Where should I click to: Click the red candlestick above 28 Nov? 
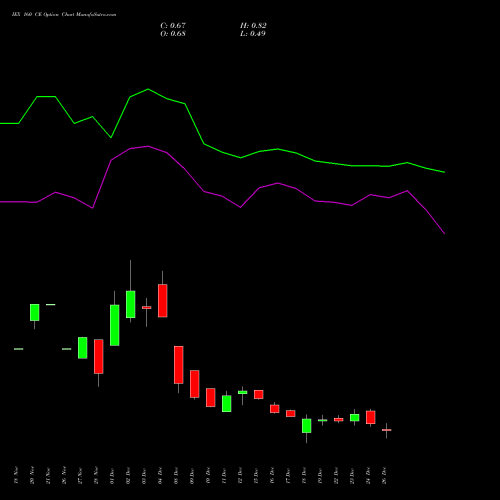[x=99, y=356]
